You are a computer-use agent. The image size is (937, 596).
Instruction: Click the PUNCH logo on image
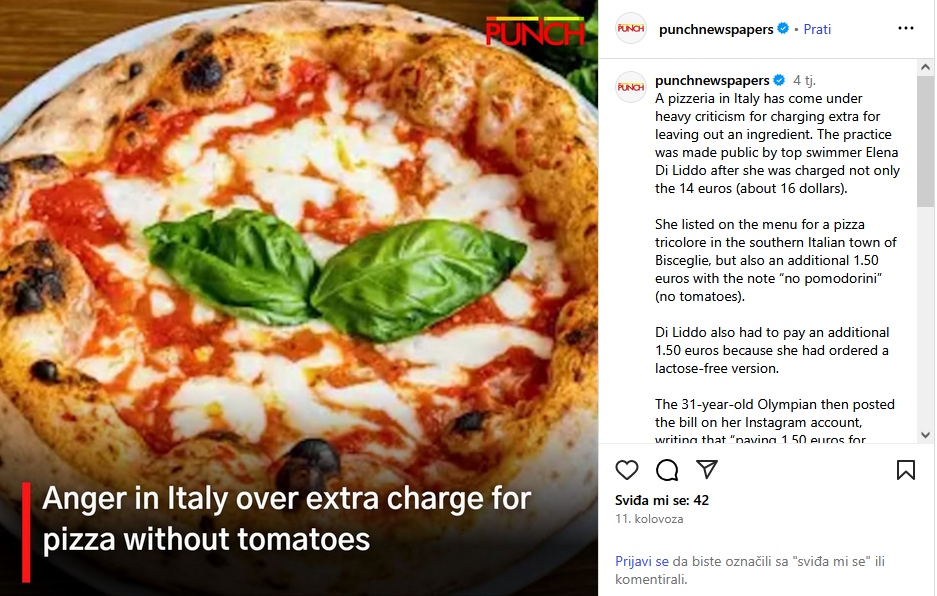[535, 31]
